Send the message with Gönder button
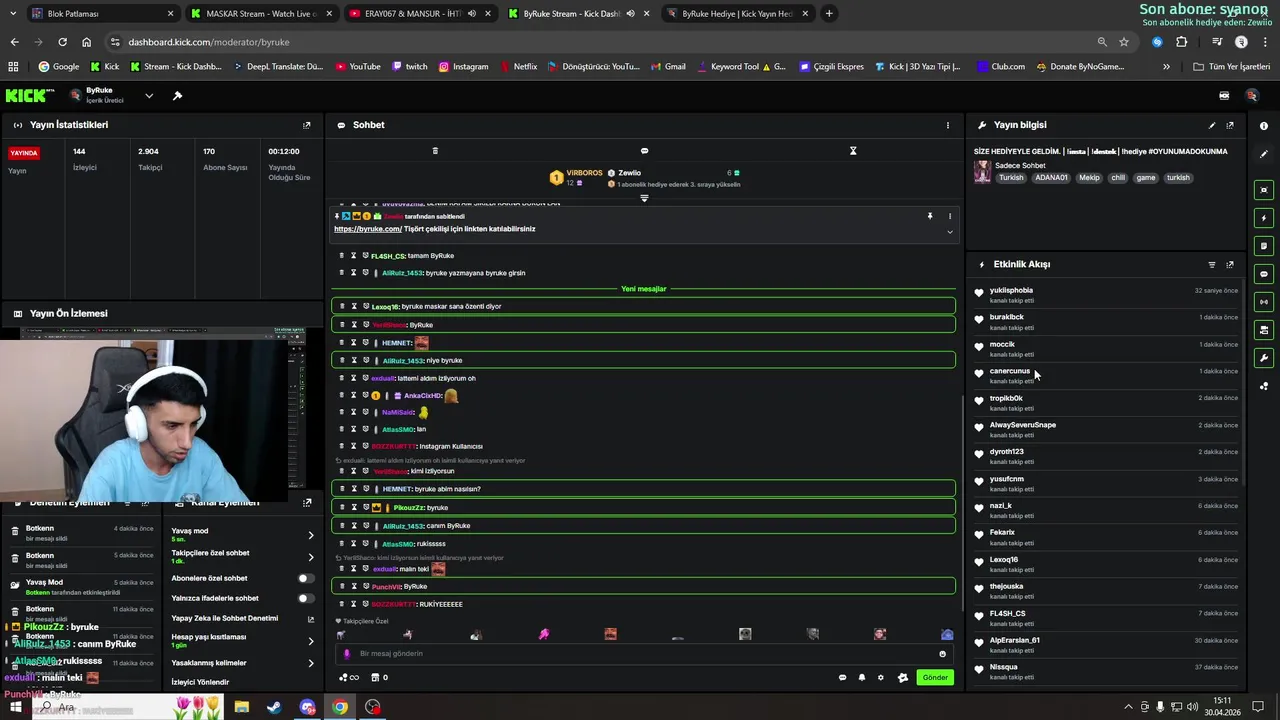 [935, 678]
